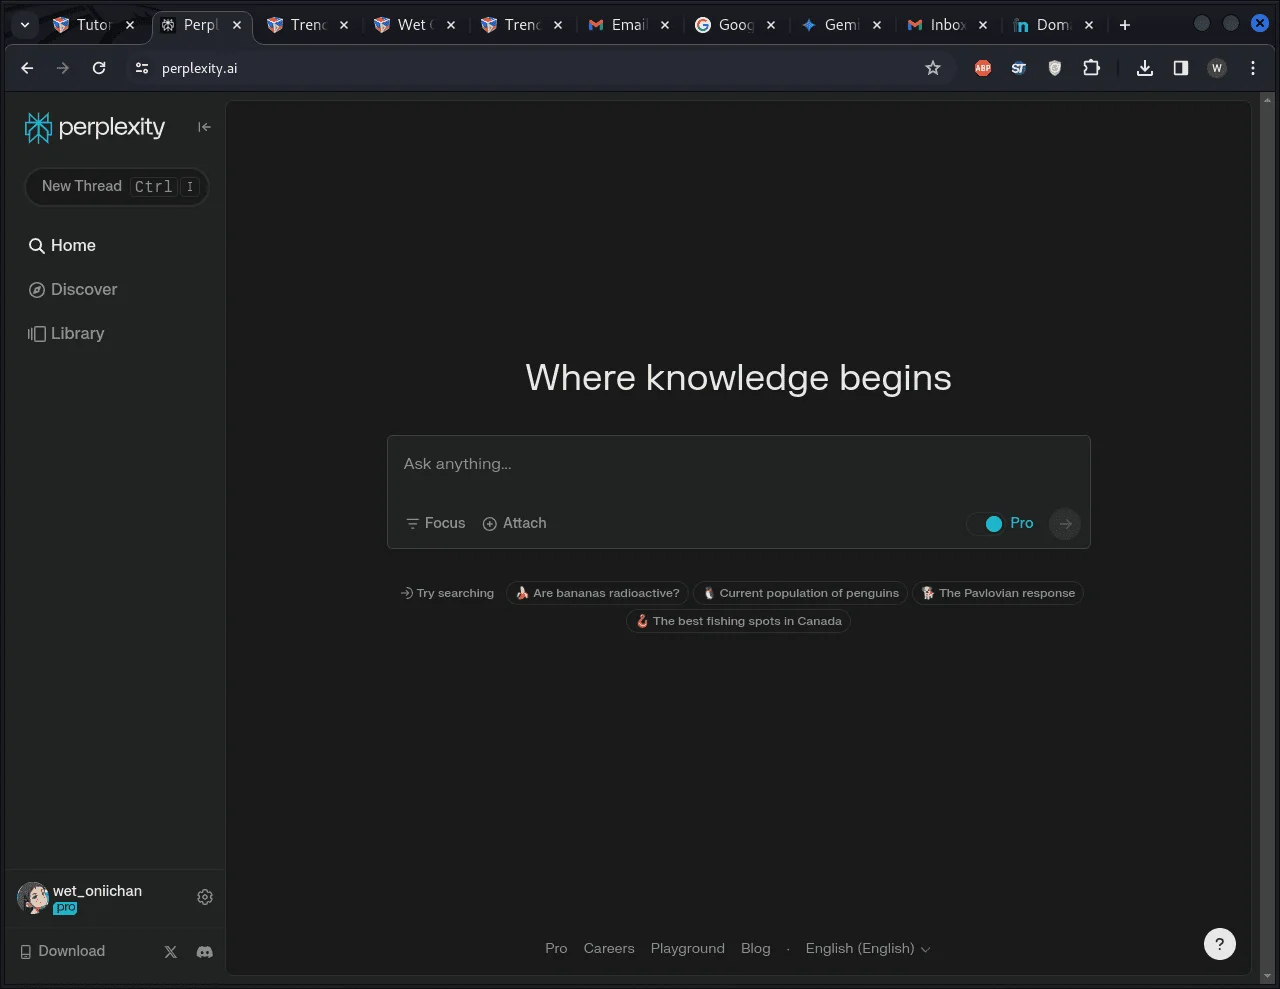Open the Discover page
1280x989 pixels.
pyautogui.click(x=73, y=289)
